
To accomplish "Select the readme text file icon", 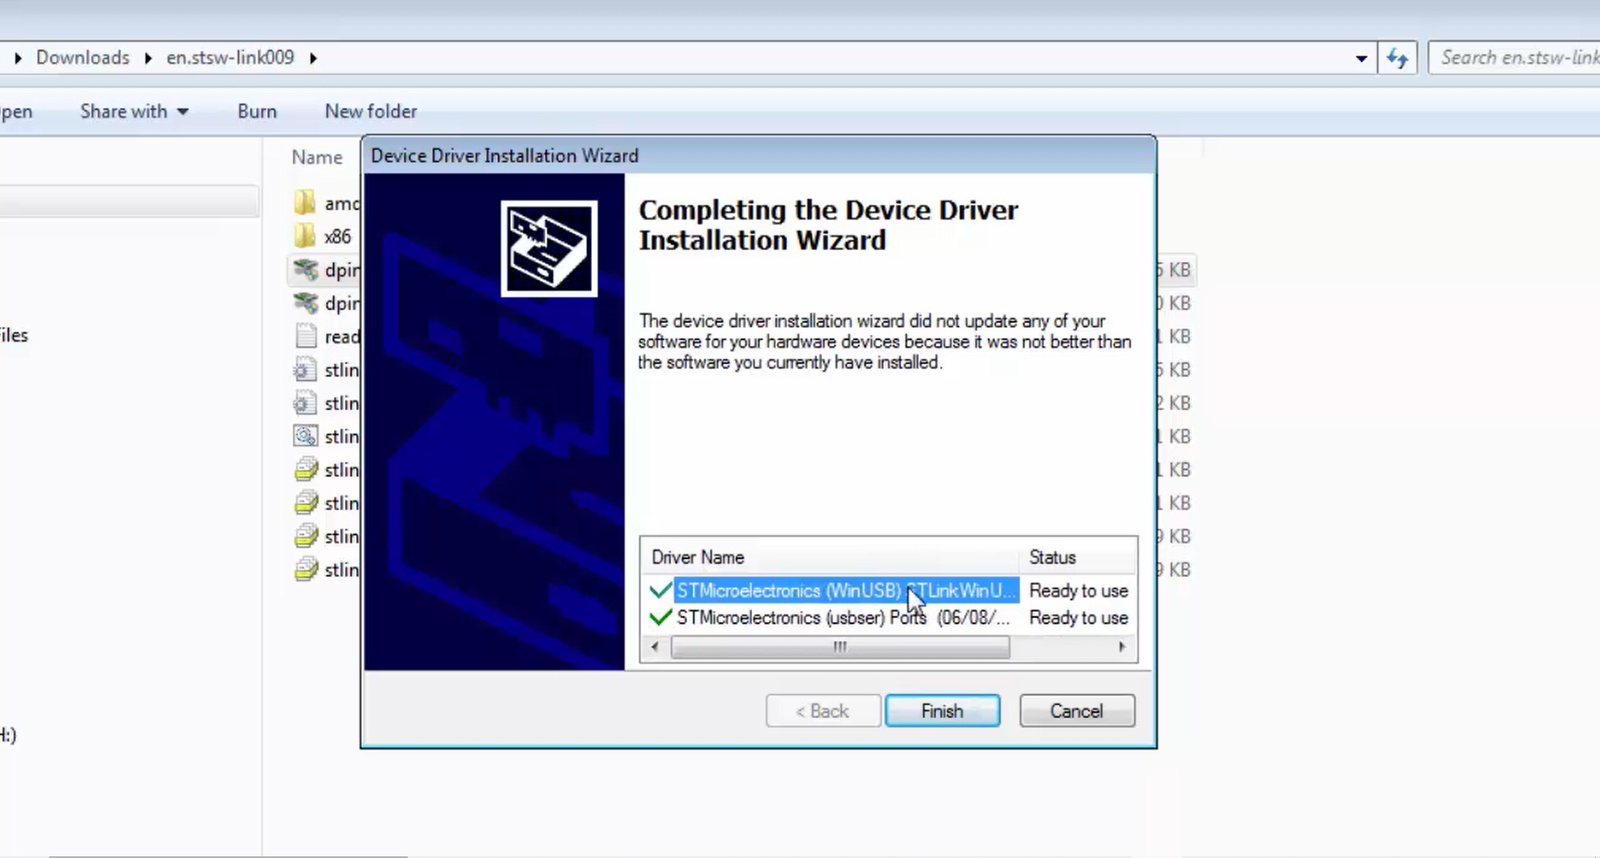I will pos(306,336).
